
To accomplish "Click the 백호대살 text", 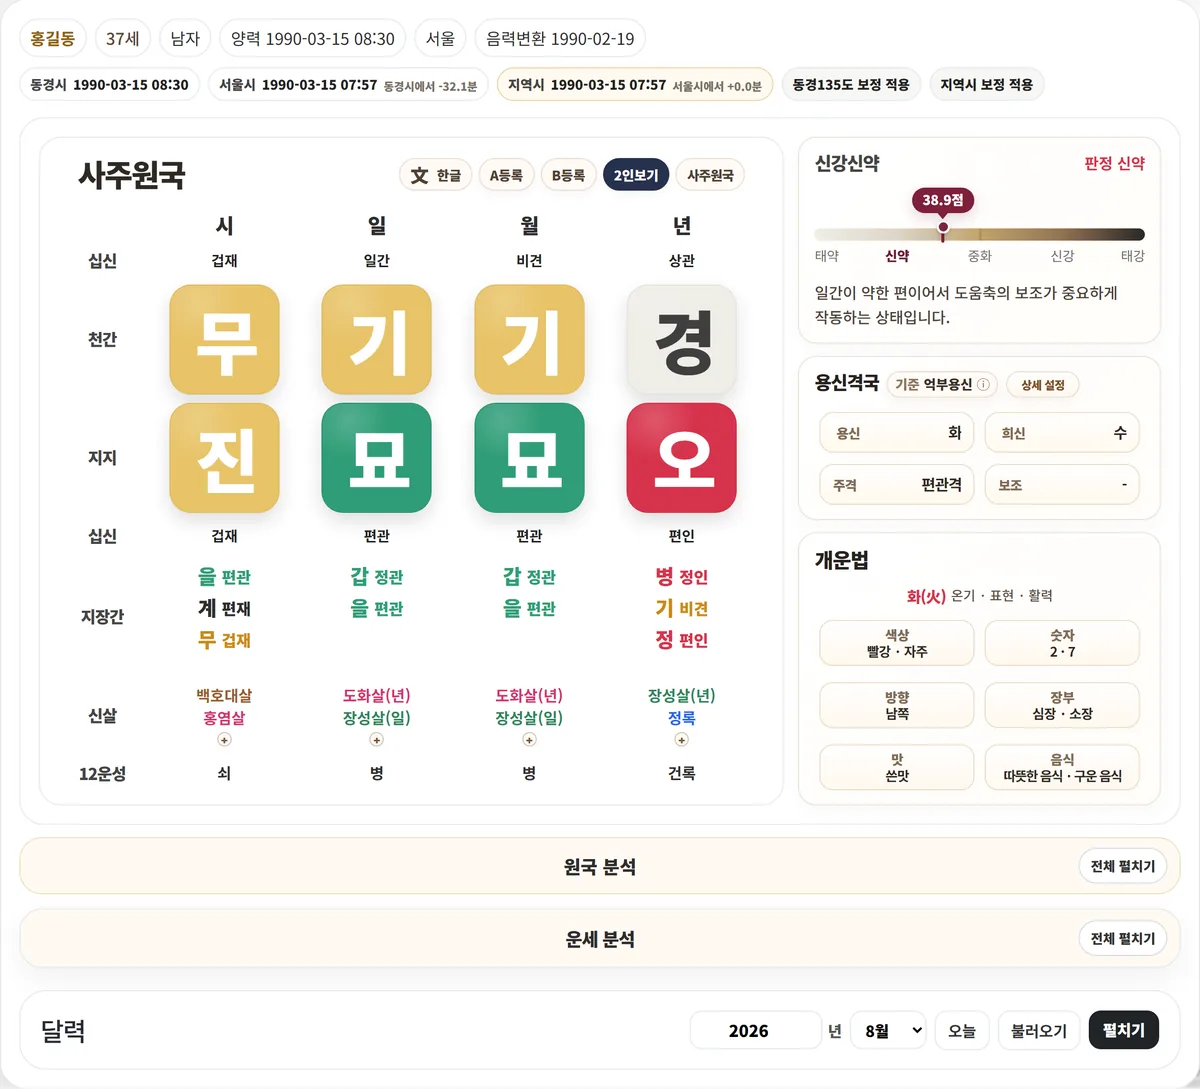I will click(x=224, y=695).
